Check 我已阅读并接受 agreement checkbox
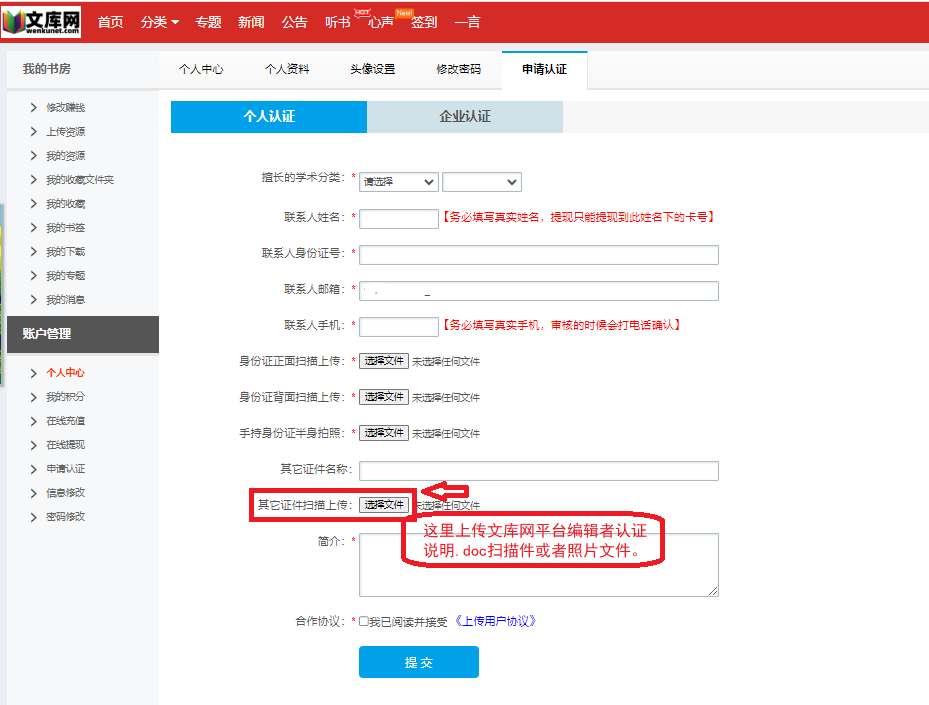The height and width of the screenshot is (705, 929). tap(364, 621)
